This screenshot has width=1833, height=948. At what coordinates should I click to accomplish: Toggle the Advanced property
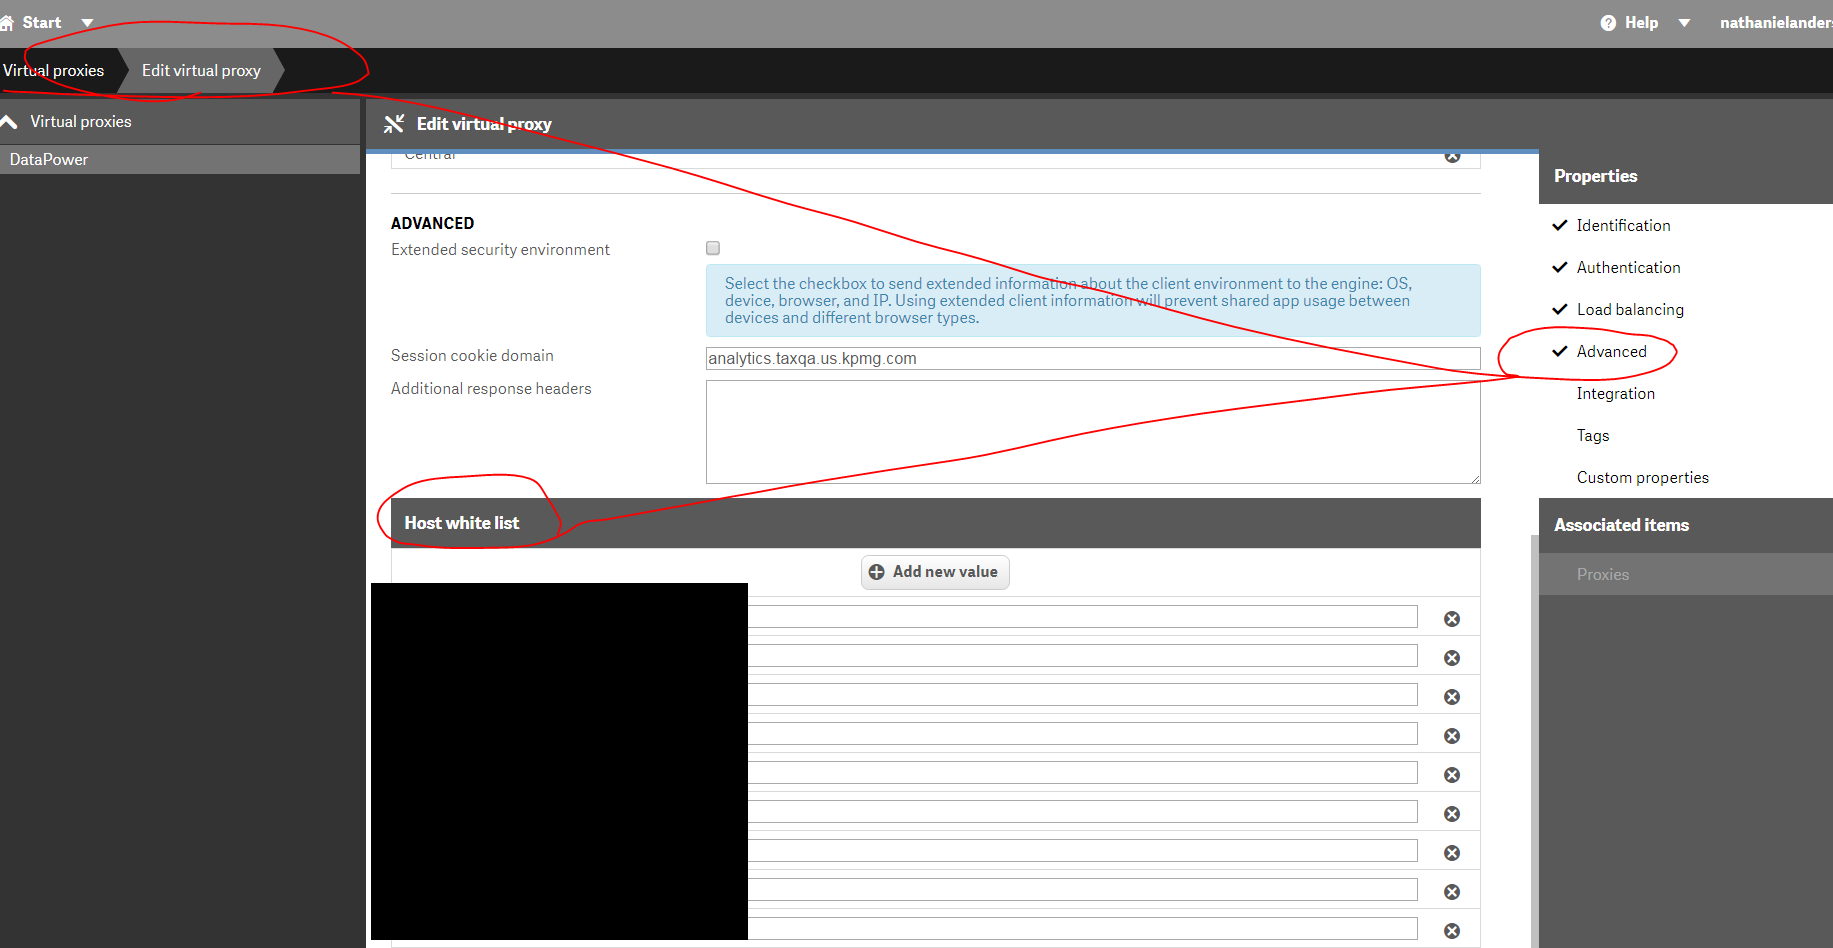click(1611, 352)
